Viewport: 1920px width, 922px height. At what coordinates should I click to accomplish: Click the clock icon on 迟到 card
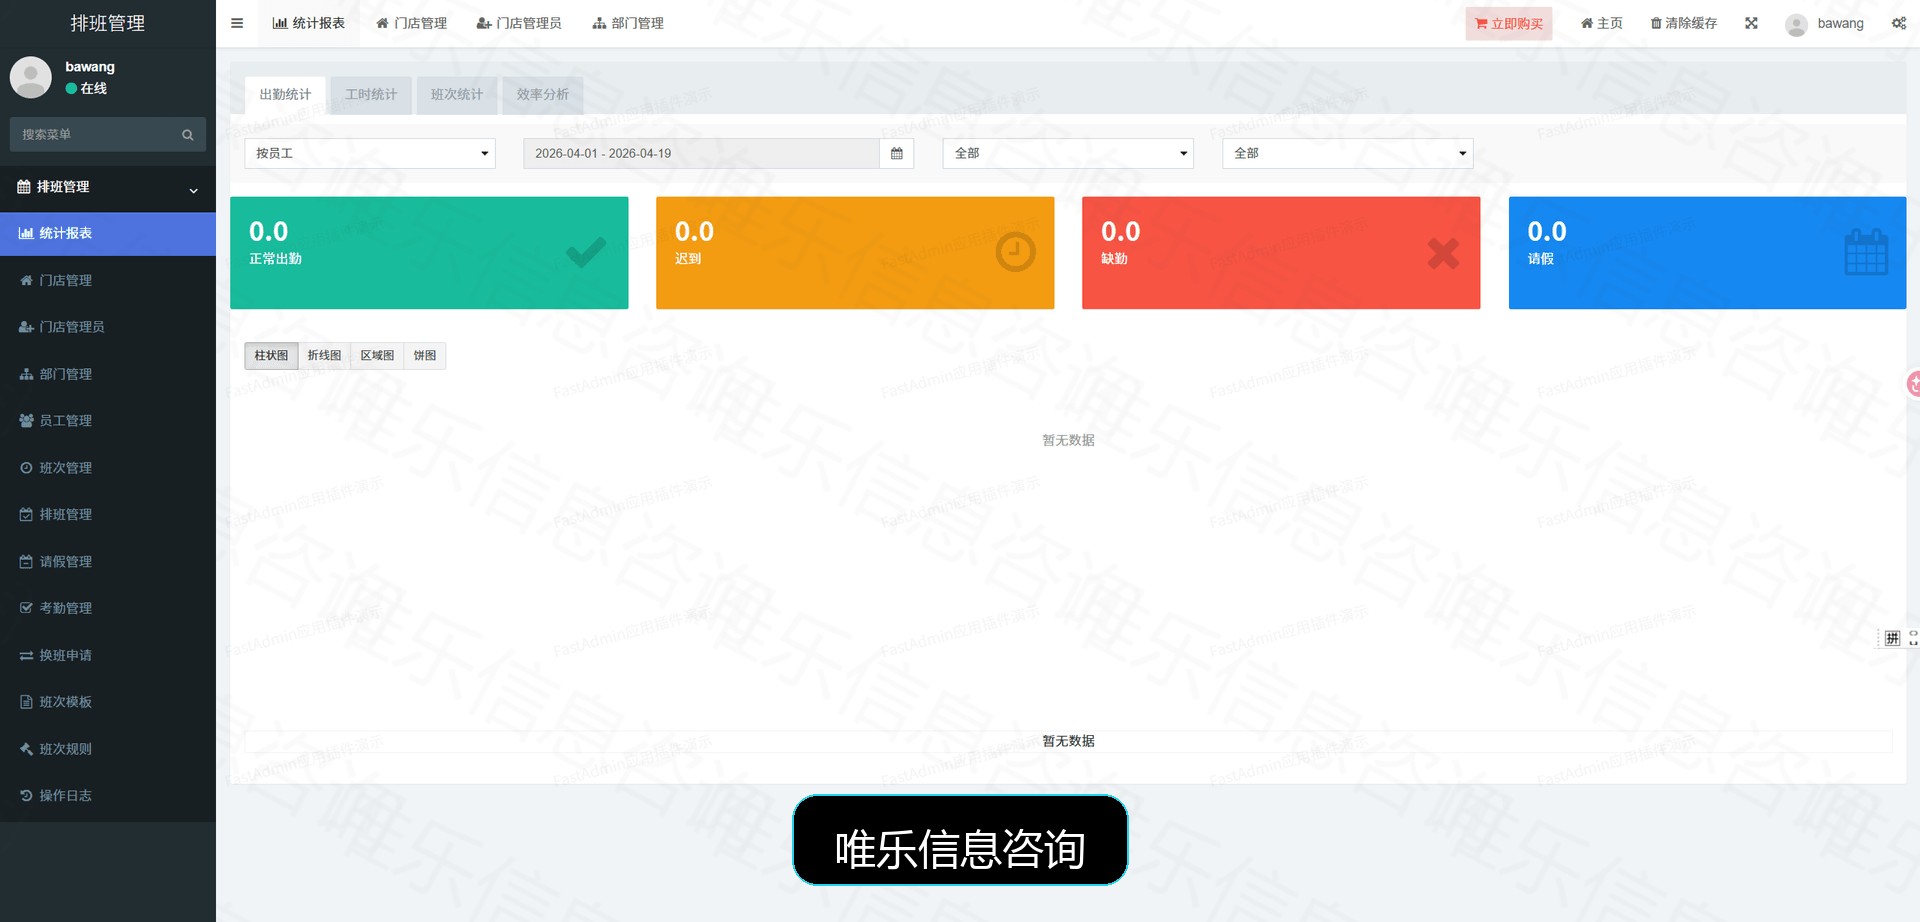1015,252
